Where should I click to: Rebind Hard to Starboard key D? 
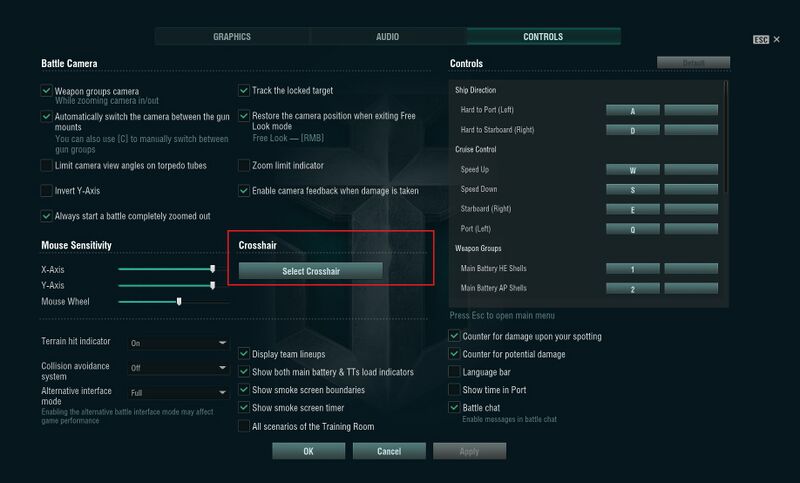633,130
